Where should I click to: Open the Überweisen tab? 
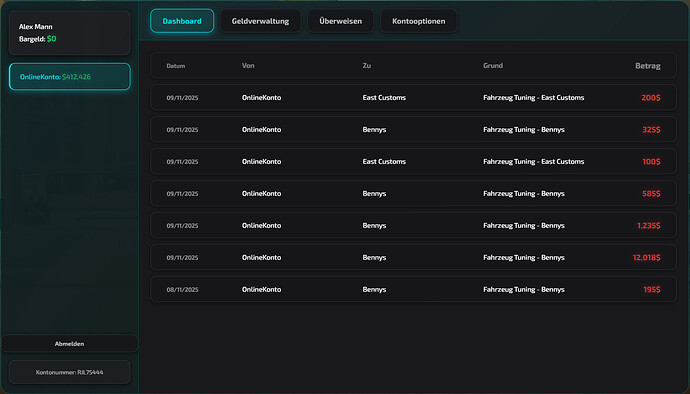(x=340, y=21)
